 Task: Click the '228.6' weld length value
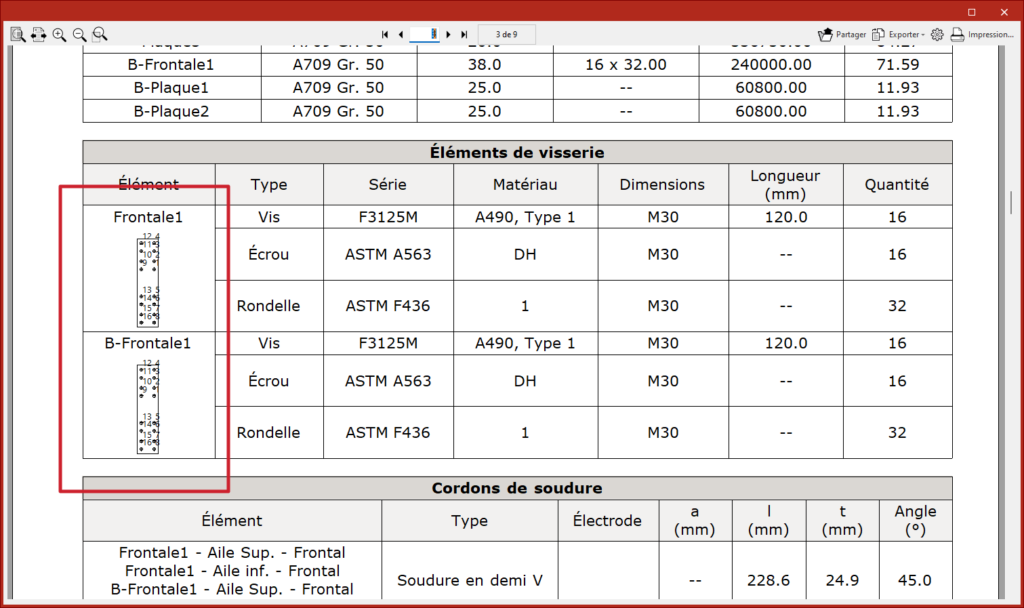click(x=769, y=580)
